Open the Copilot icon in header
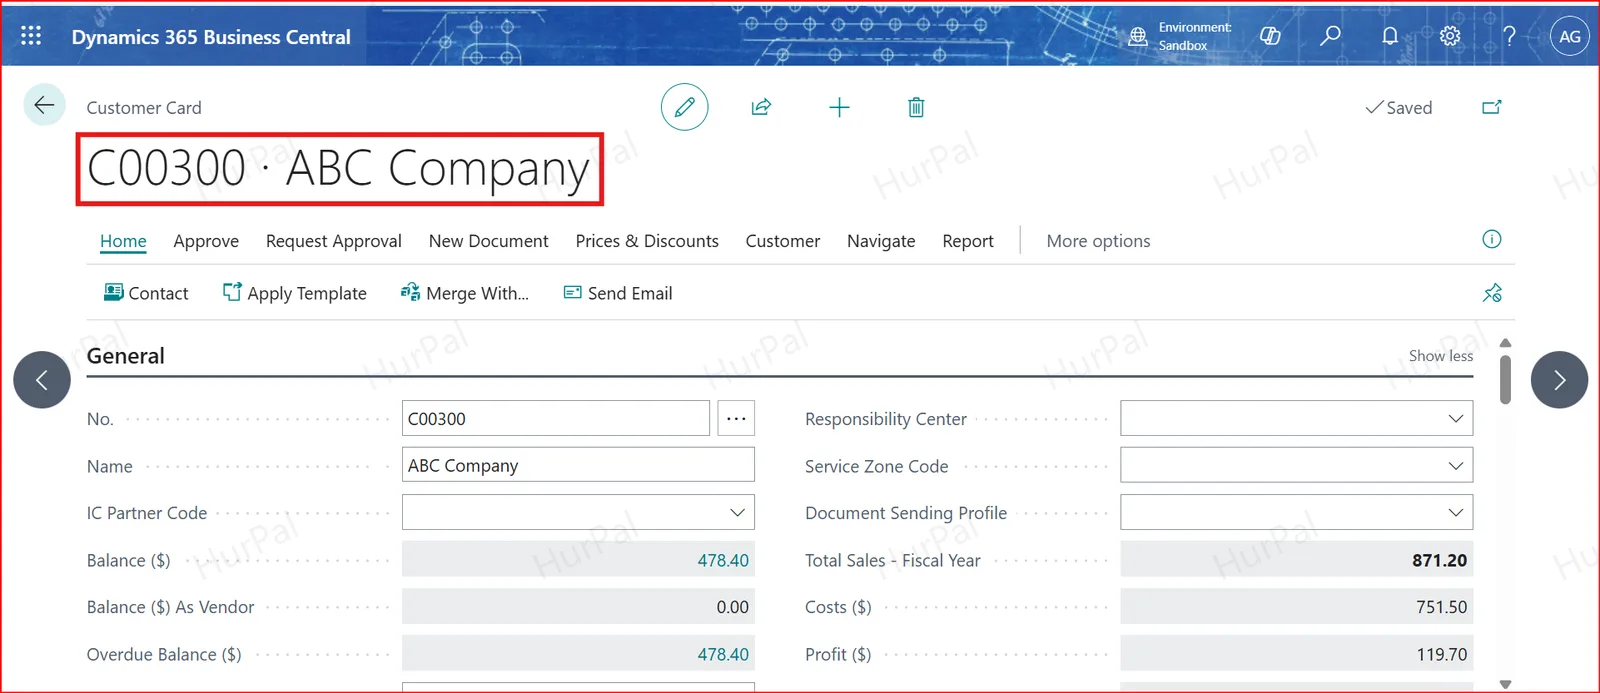The width and height of the screenshot is (1600, 693). (x=1270, y=36)
